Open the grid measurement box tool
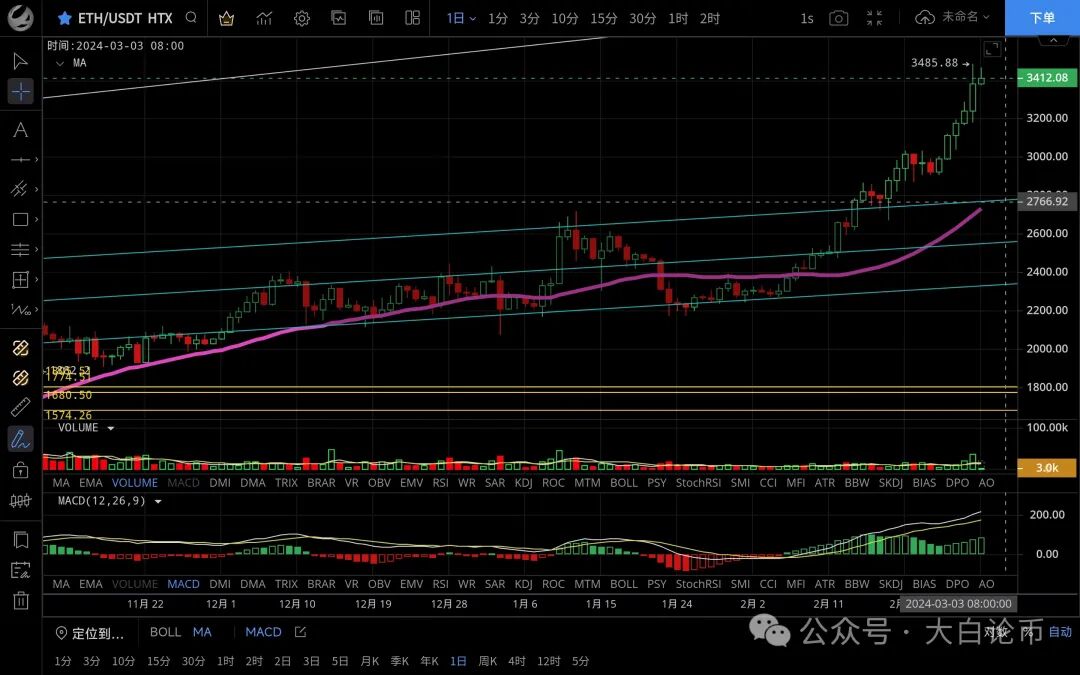1080x675 pixels. click(21, 279)
